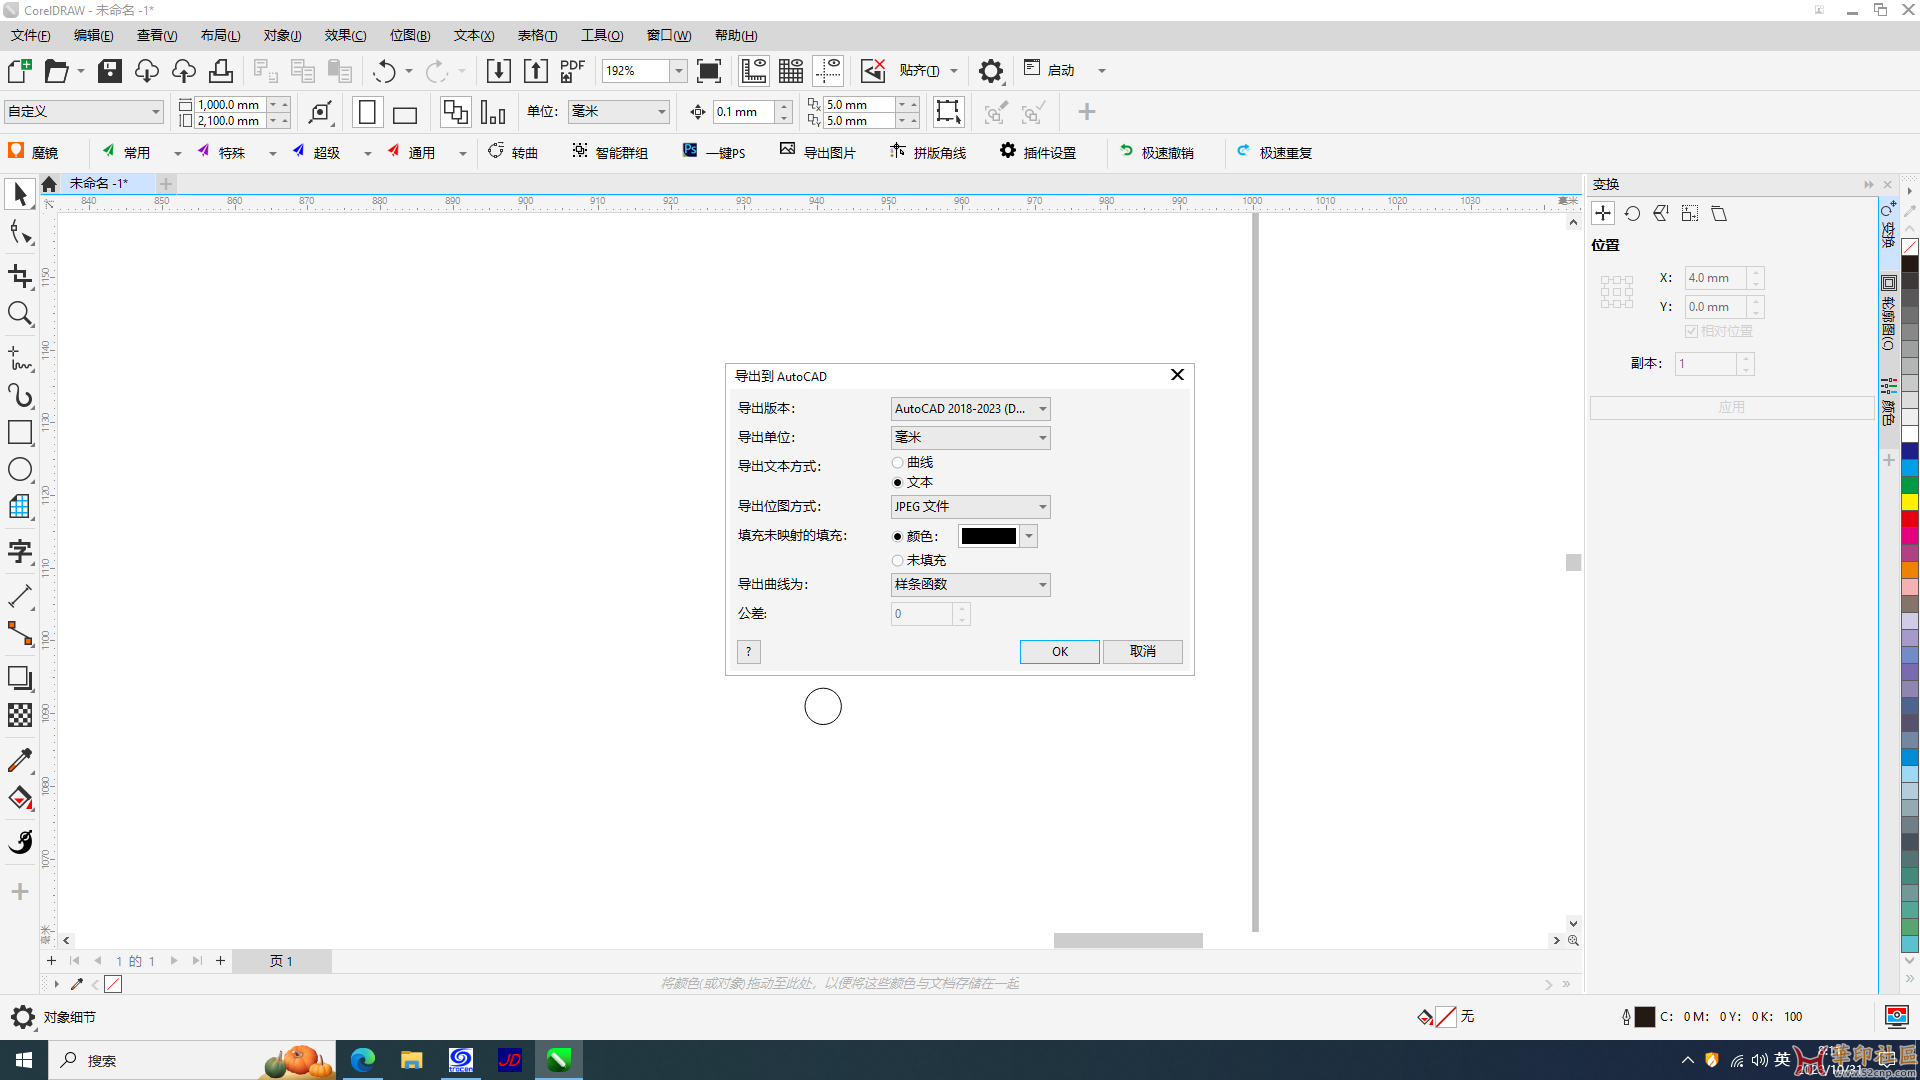Open the 文件 menu
Viewport: 1920px width, 1080px height.
coord(30,36)
